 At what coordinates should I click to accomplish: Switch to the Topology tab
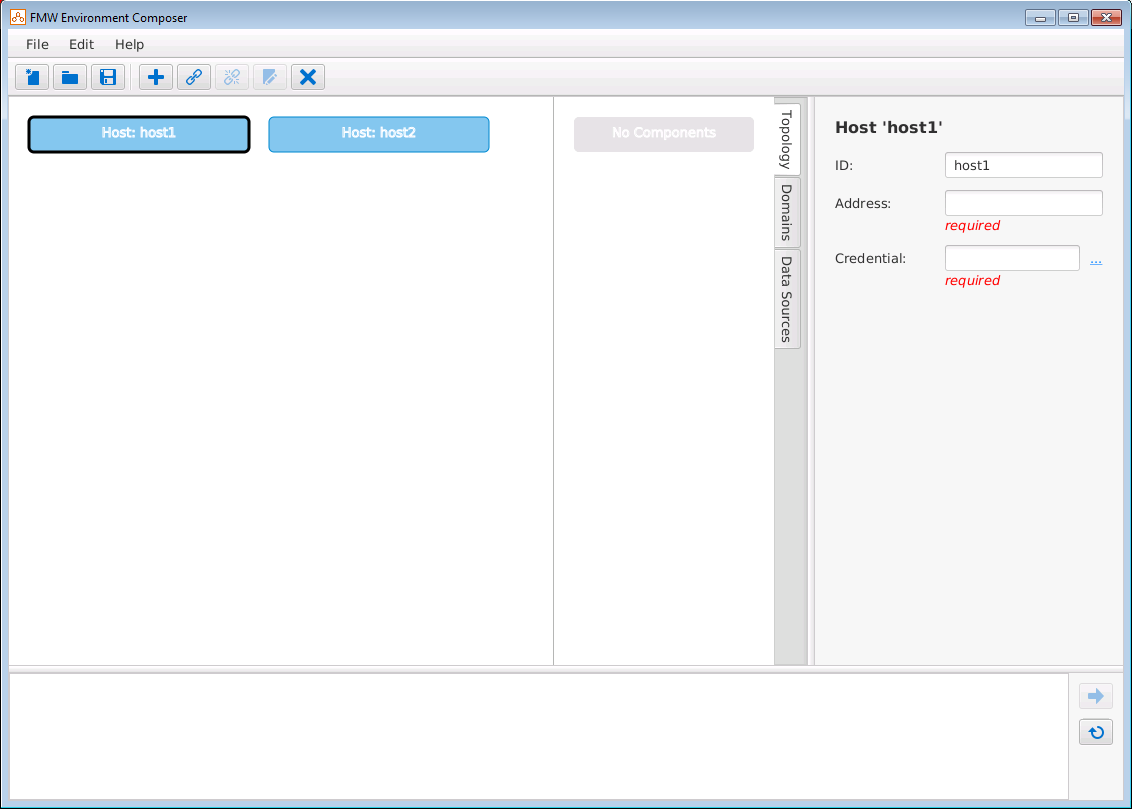(x=787, y=139)
